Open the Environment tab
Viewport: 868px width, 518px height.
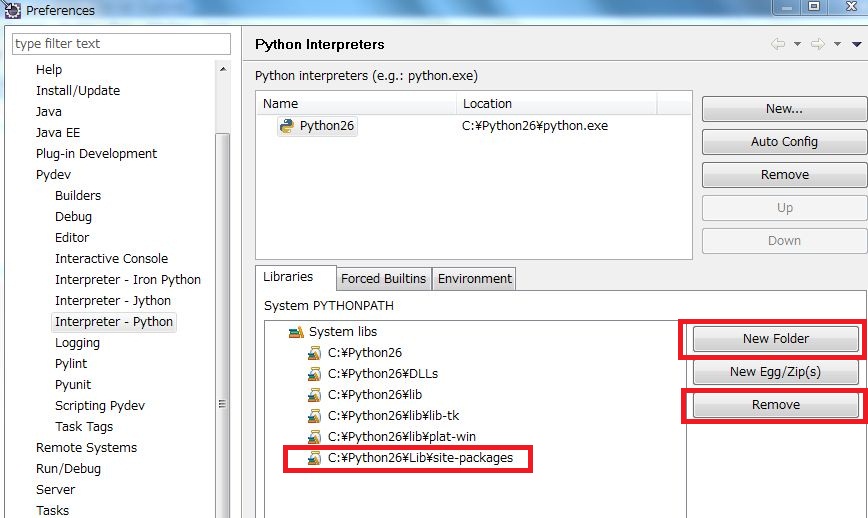pos(474,278)
